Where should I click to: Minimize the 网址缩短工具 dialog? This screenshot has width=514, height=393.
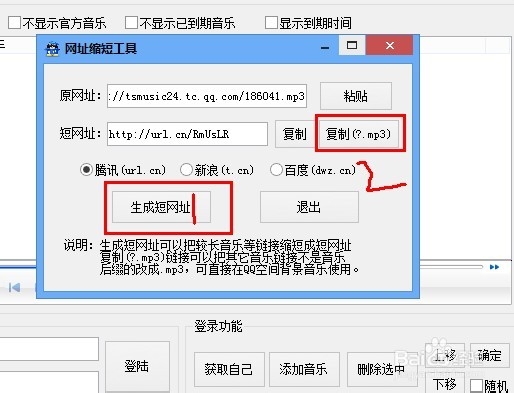(325, 48)
